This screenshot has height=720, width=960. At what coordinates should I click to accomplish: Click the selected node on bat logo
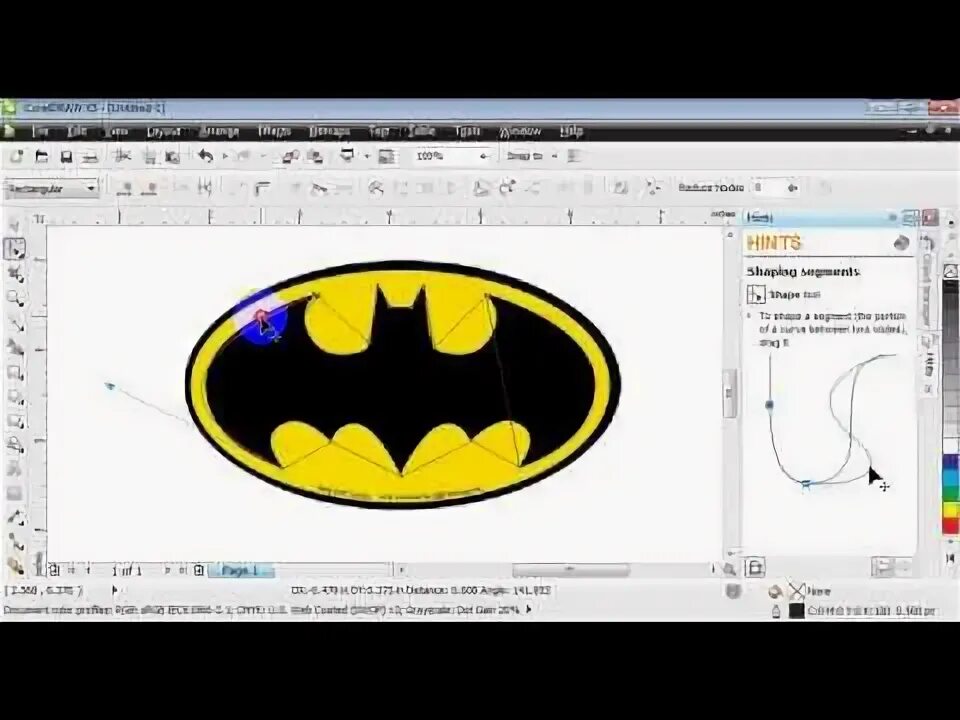point(261,315)
